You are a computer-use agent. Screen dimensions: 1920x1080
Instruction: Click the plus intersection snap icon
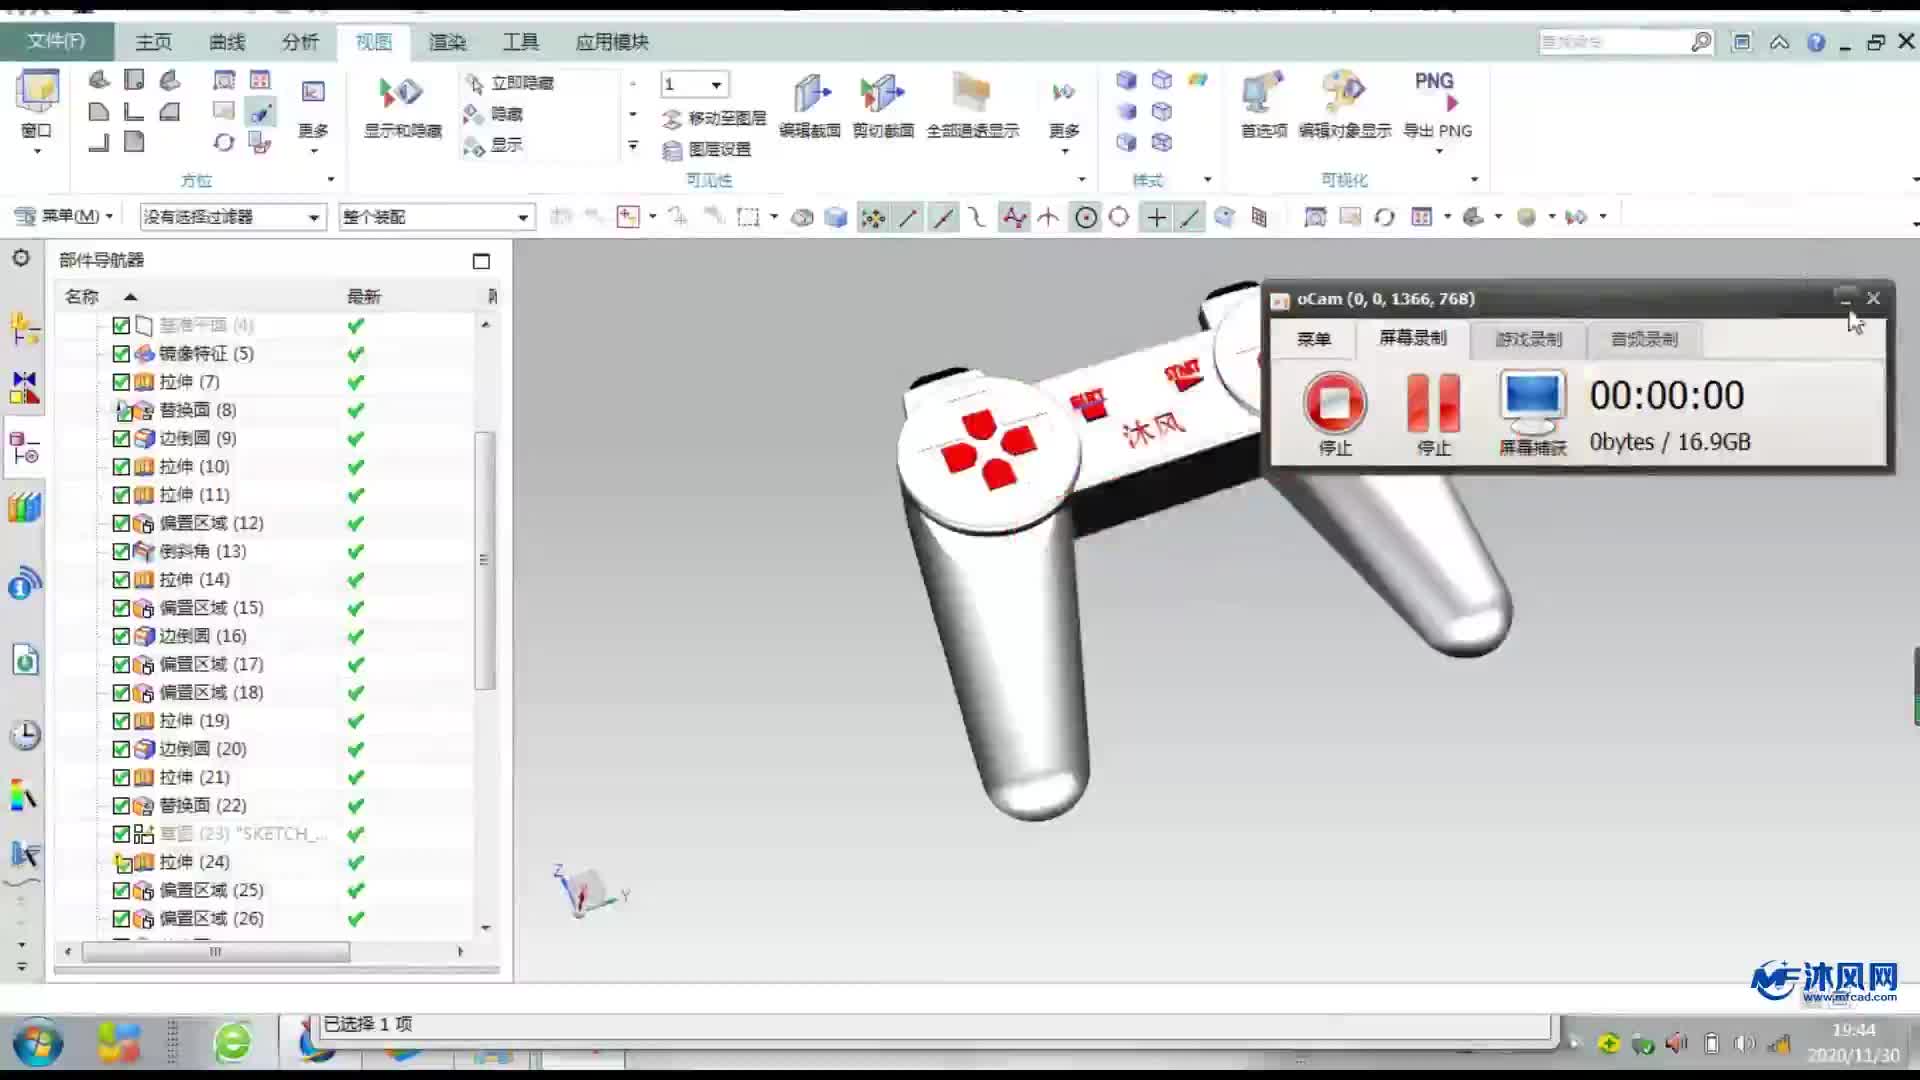click(1156, 217)
